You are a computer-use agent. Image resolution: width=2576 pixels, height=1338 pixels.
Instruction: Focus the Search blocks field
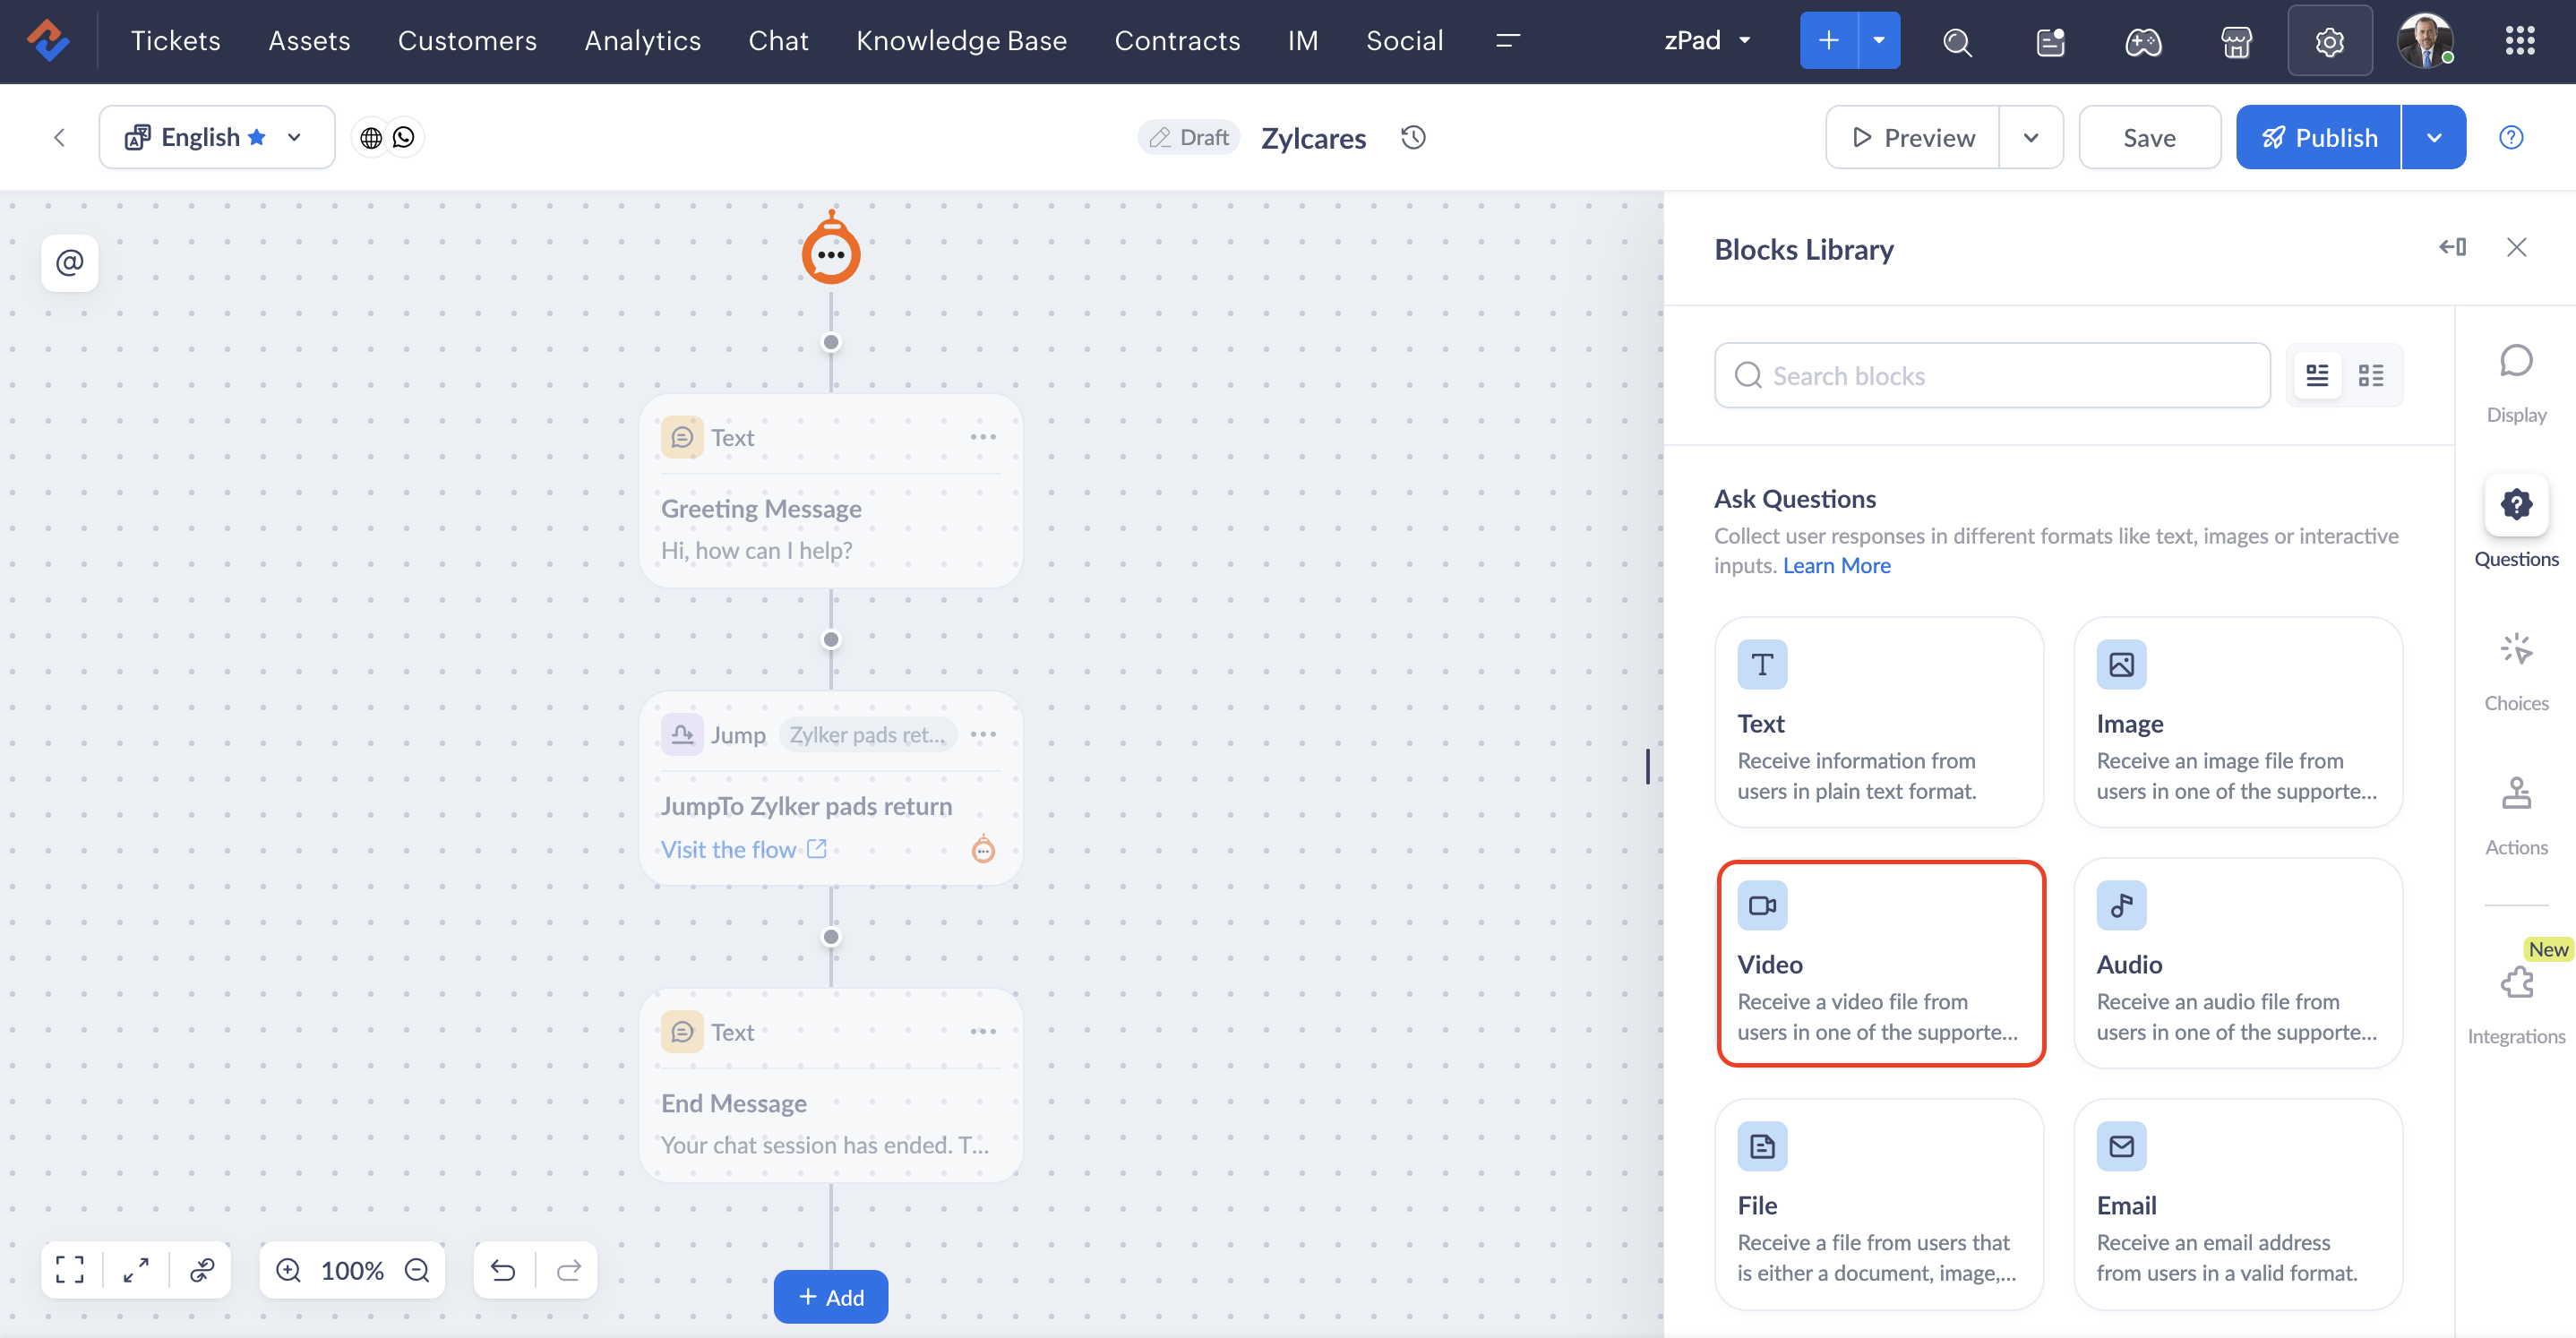coord(1992,375)
